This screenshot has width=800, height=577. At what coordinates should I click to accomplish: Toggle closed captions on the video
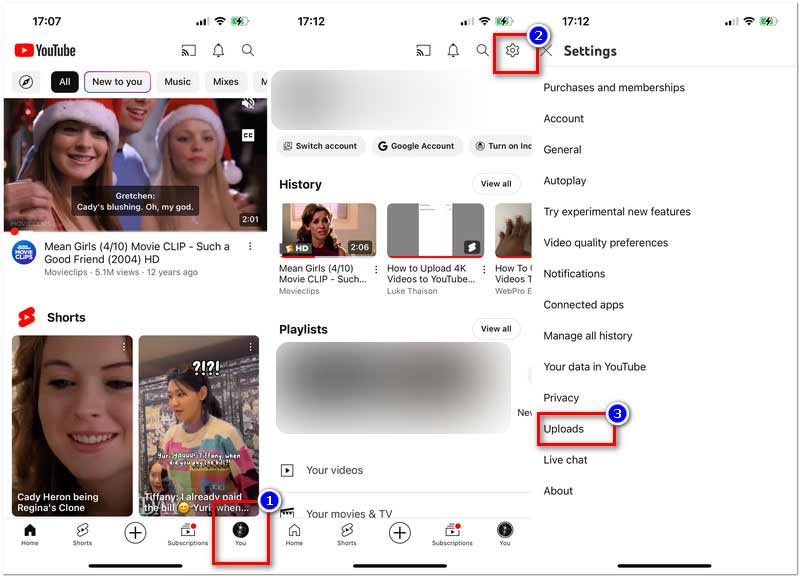[x=248, y=136]
